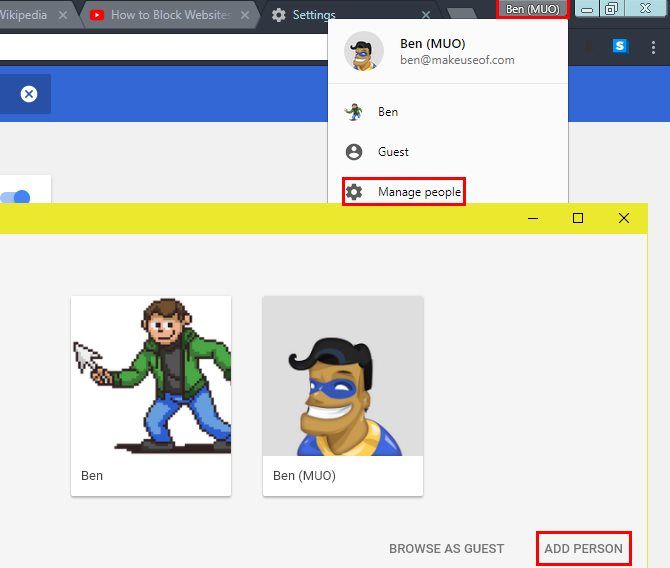Restore down the Chrome browser window
This screenshot has height=568, width=670.
tap(612, 9)
